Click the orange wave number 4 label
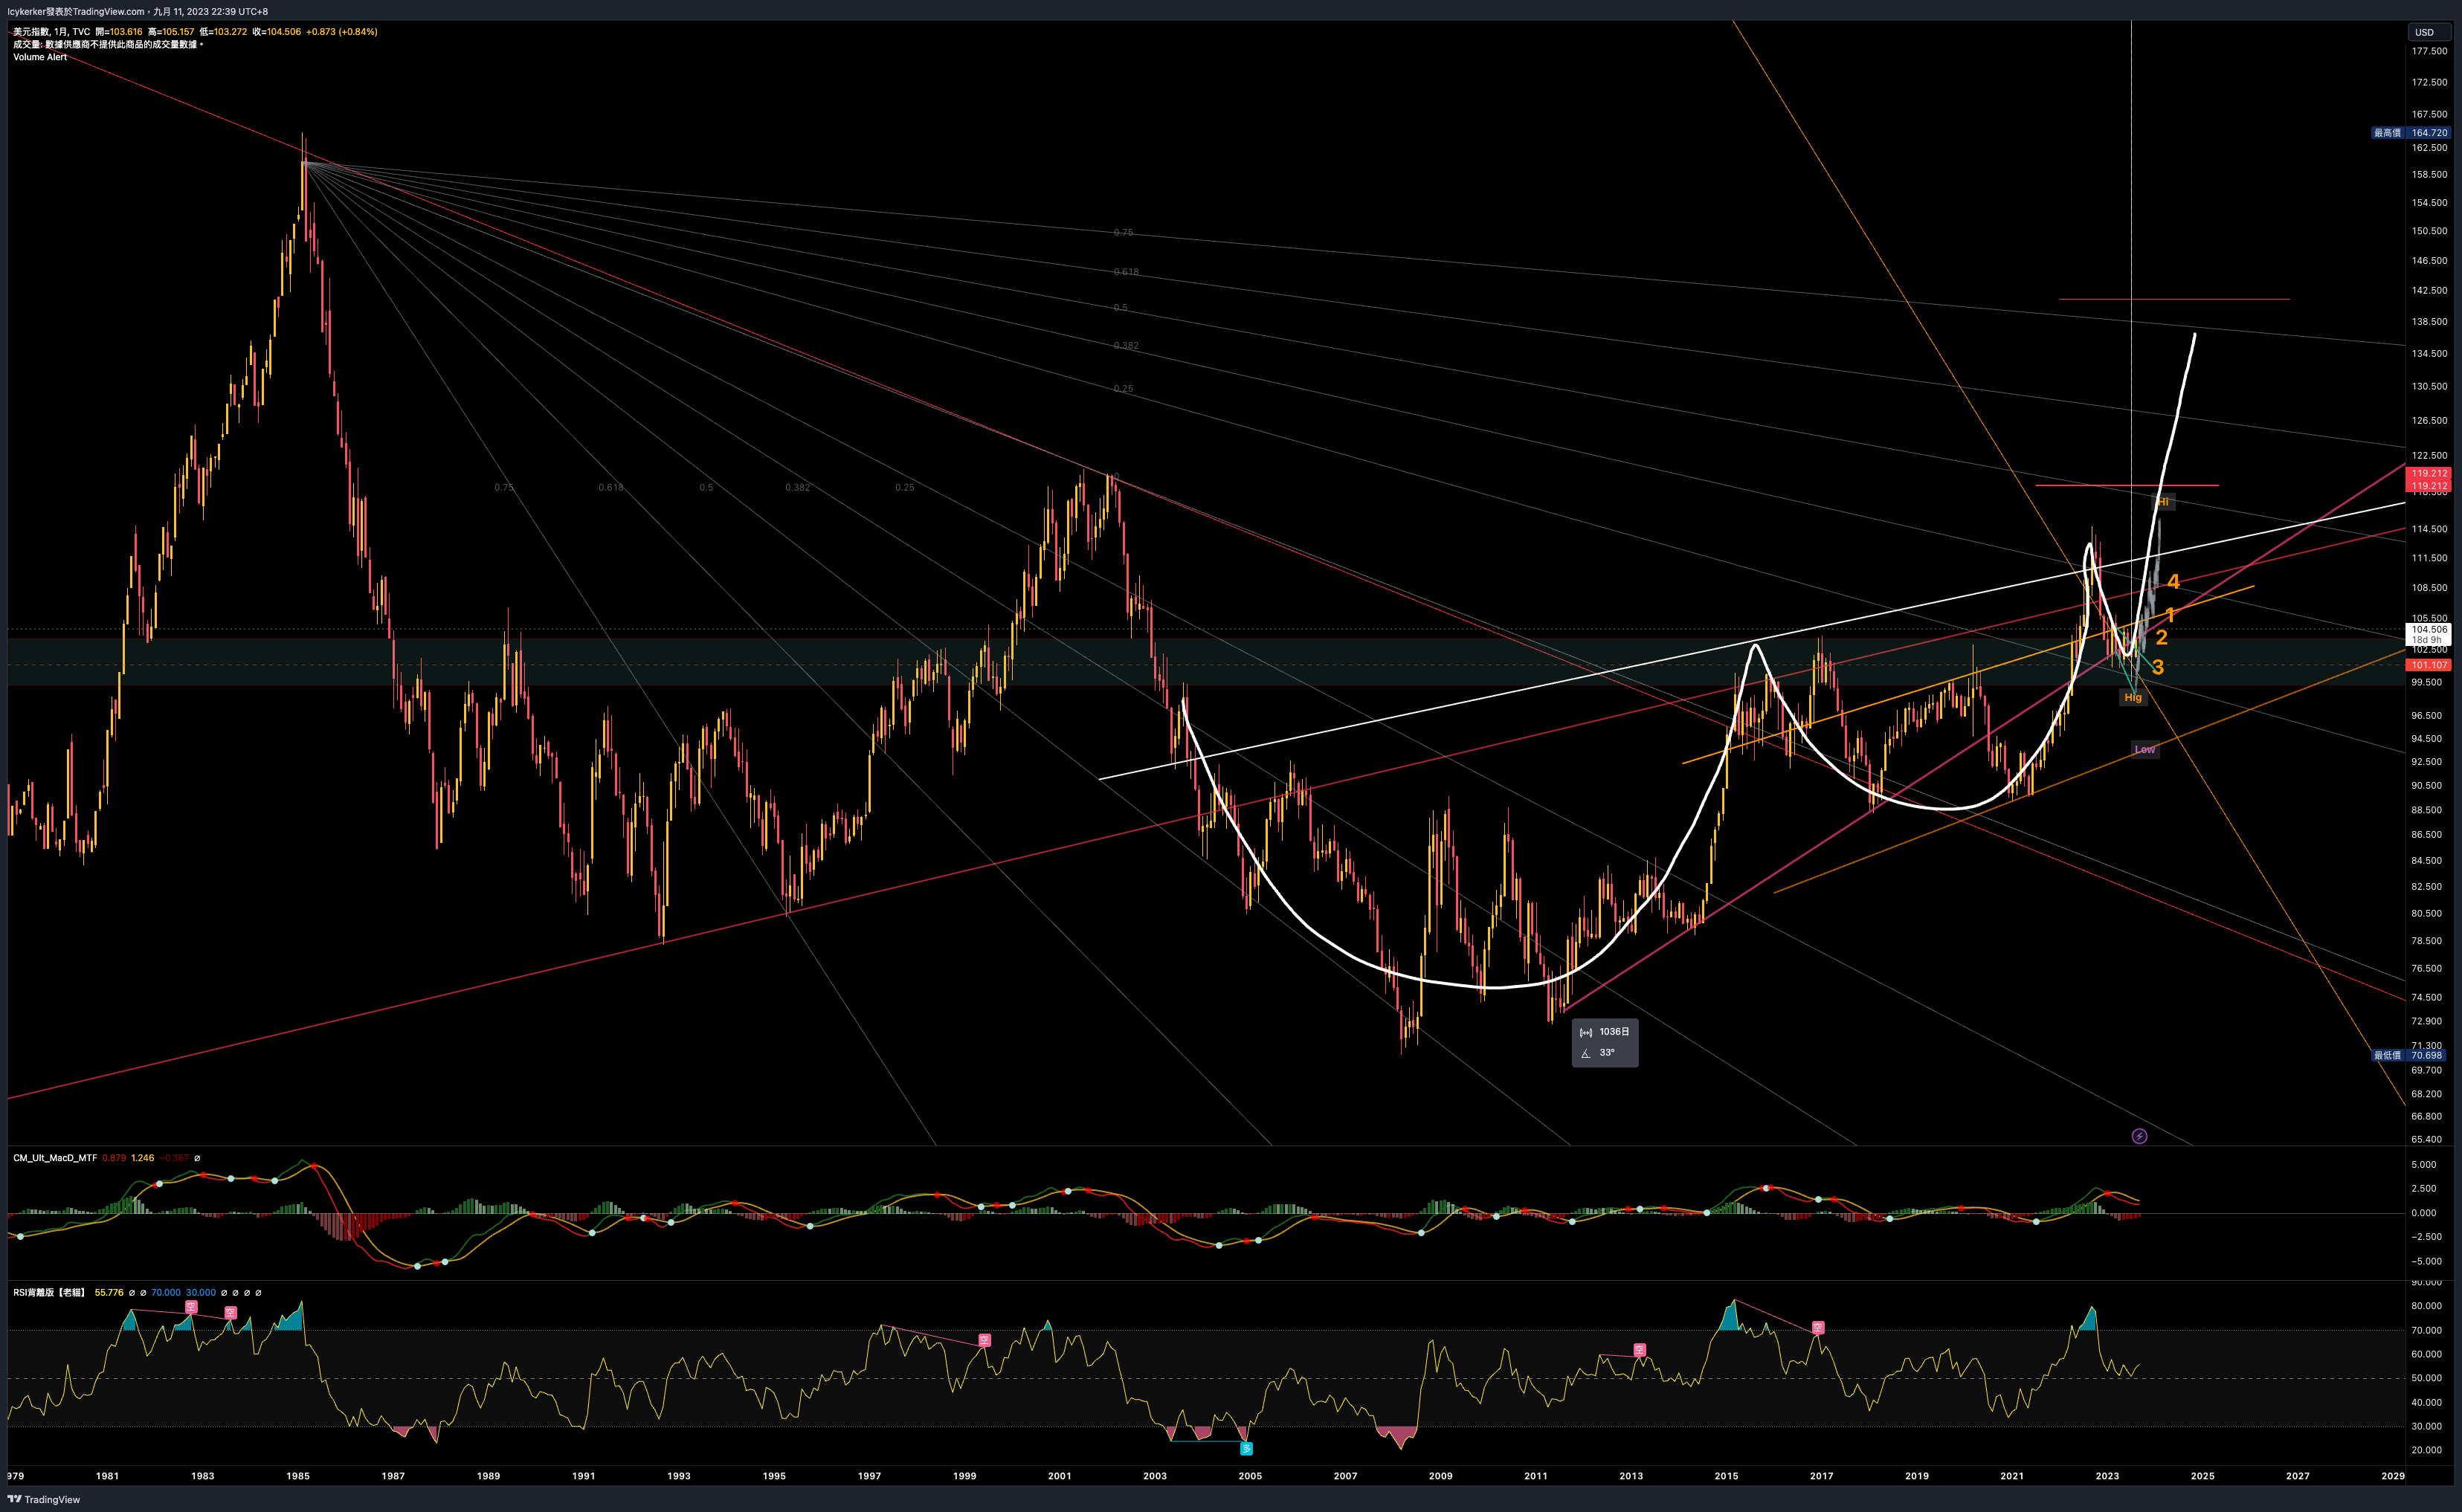Screen dimensions: 2462x1512 pos(2173,581)
